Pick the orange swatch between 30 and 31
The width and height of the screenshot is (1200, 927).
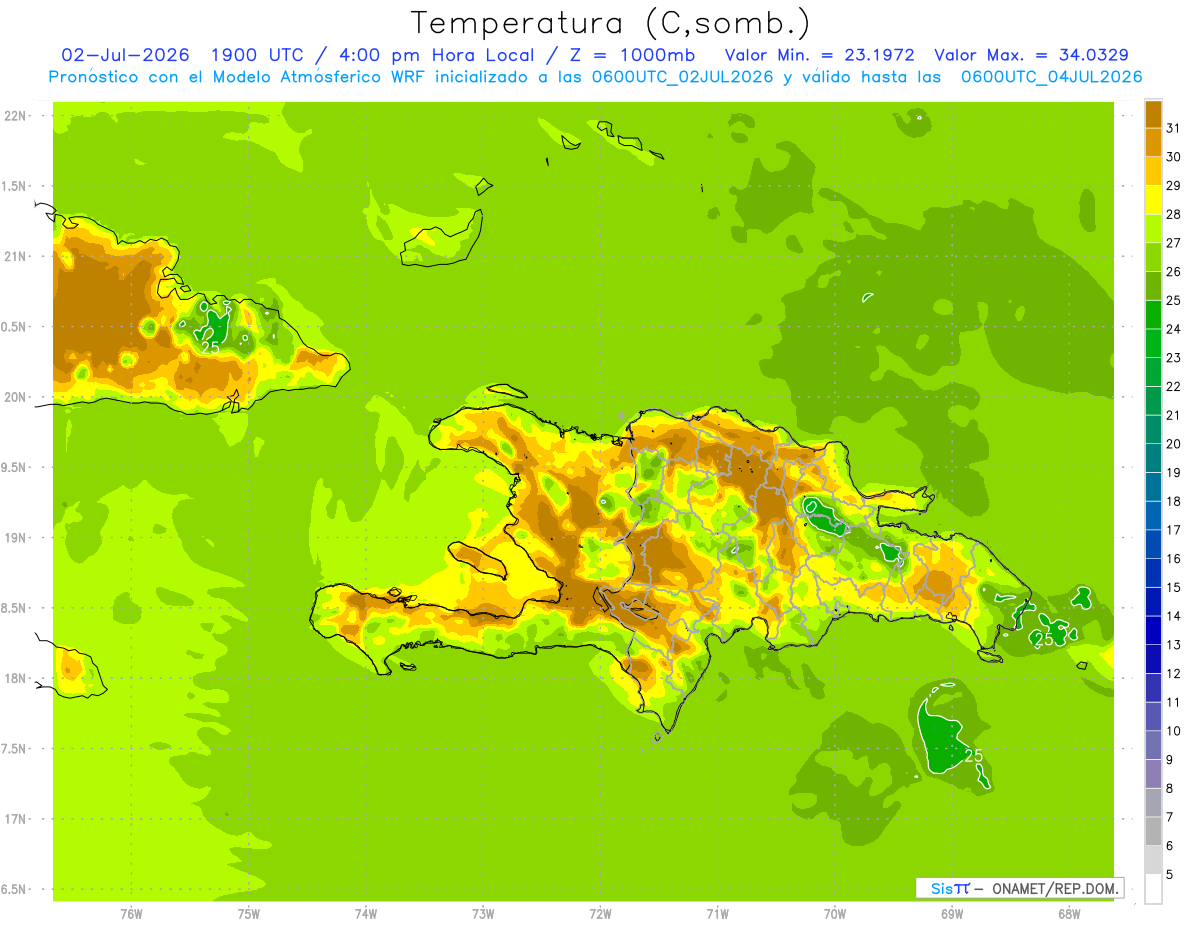point(1153,142)
